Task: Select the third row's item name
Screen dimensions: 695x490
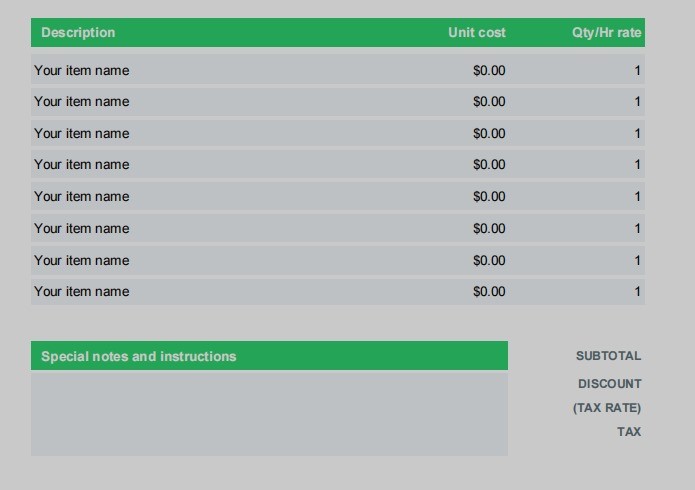Action: (x=82, y=134)
